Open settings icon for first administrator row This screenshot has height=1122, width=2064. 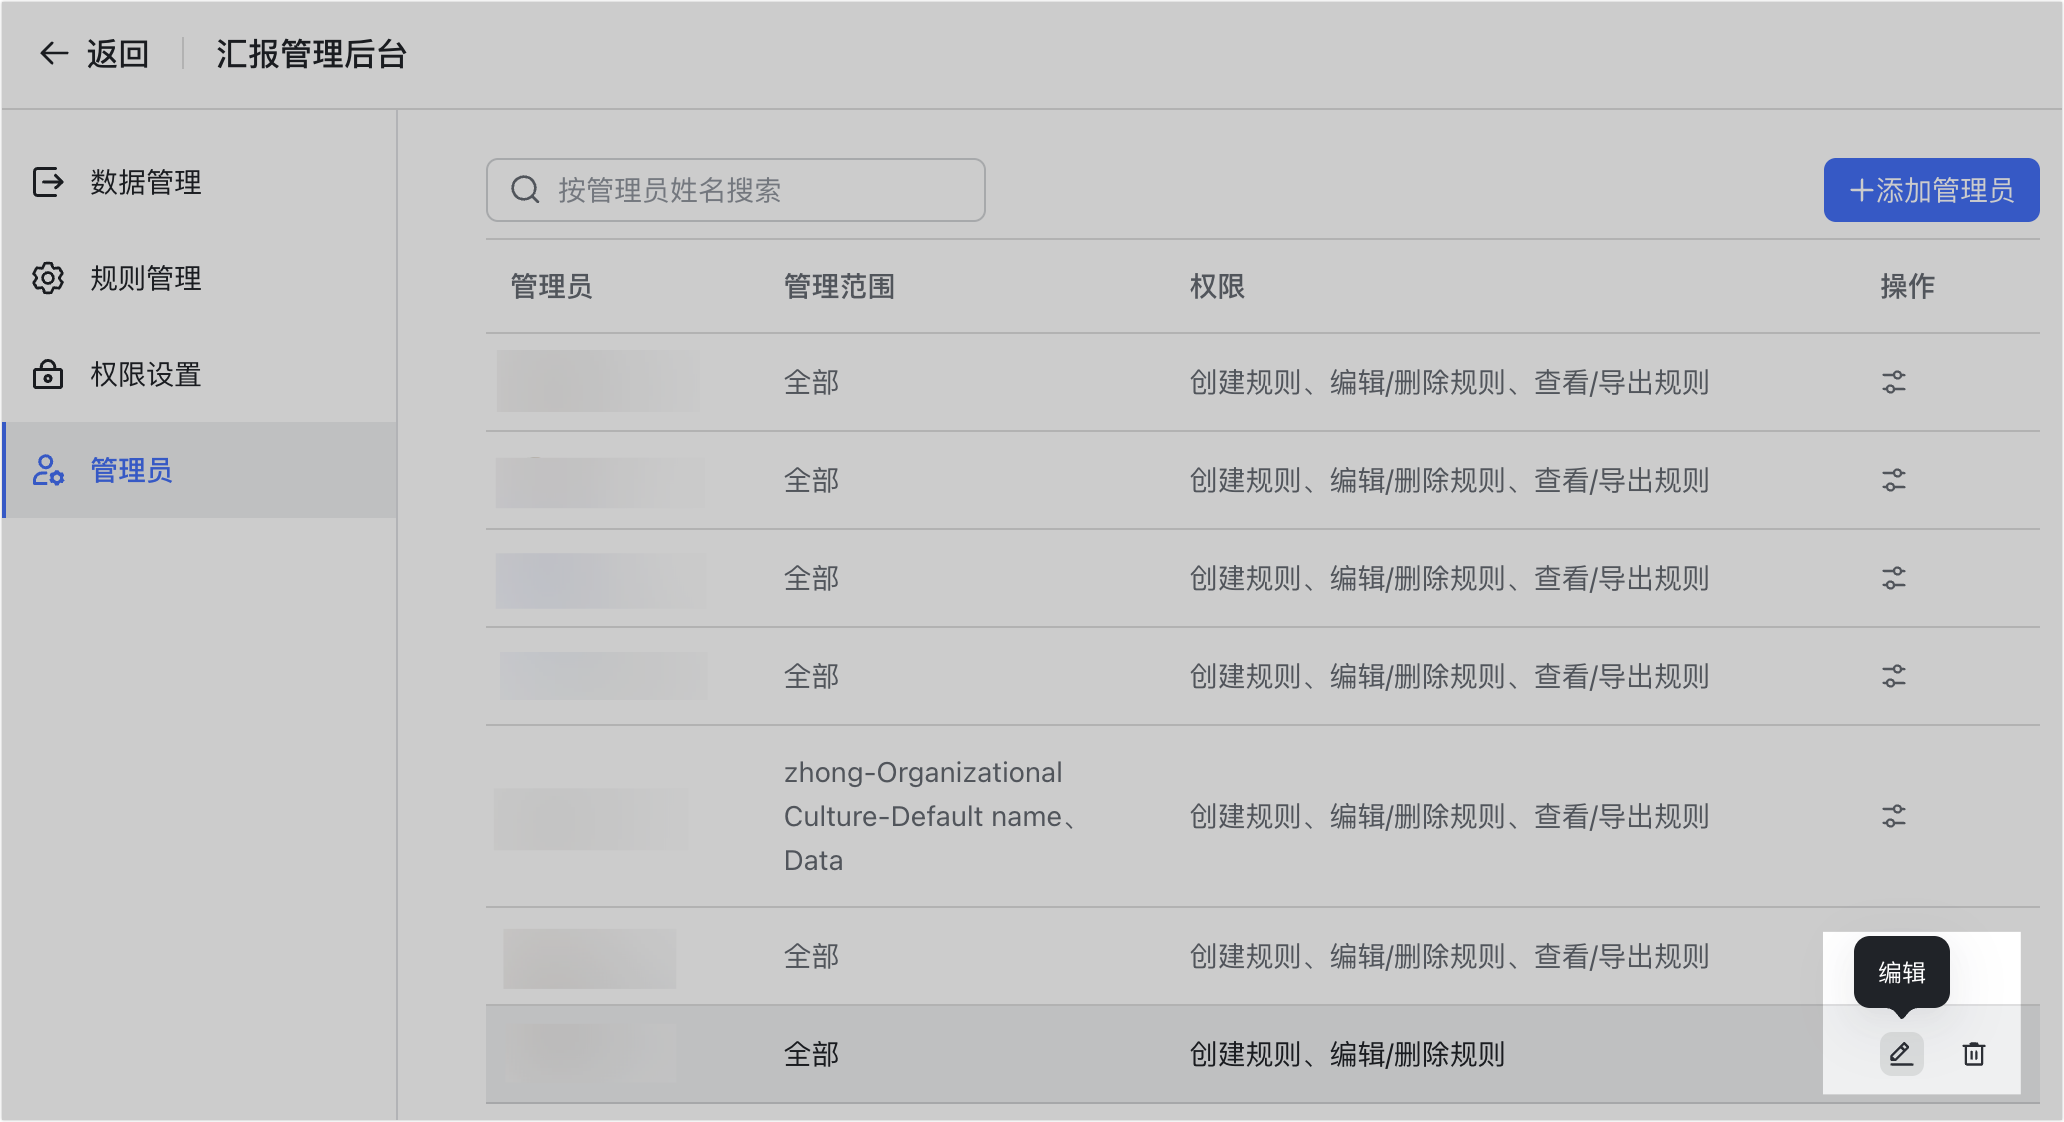pyautogui.click(x=1893, y=382)
